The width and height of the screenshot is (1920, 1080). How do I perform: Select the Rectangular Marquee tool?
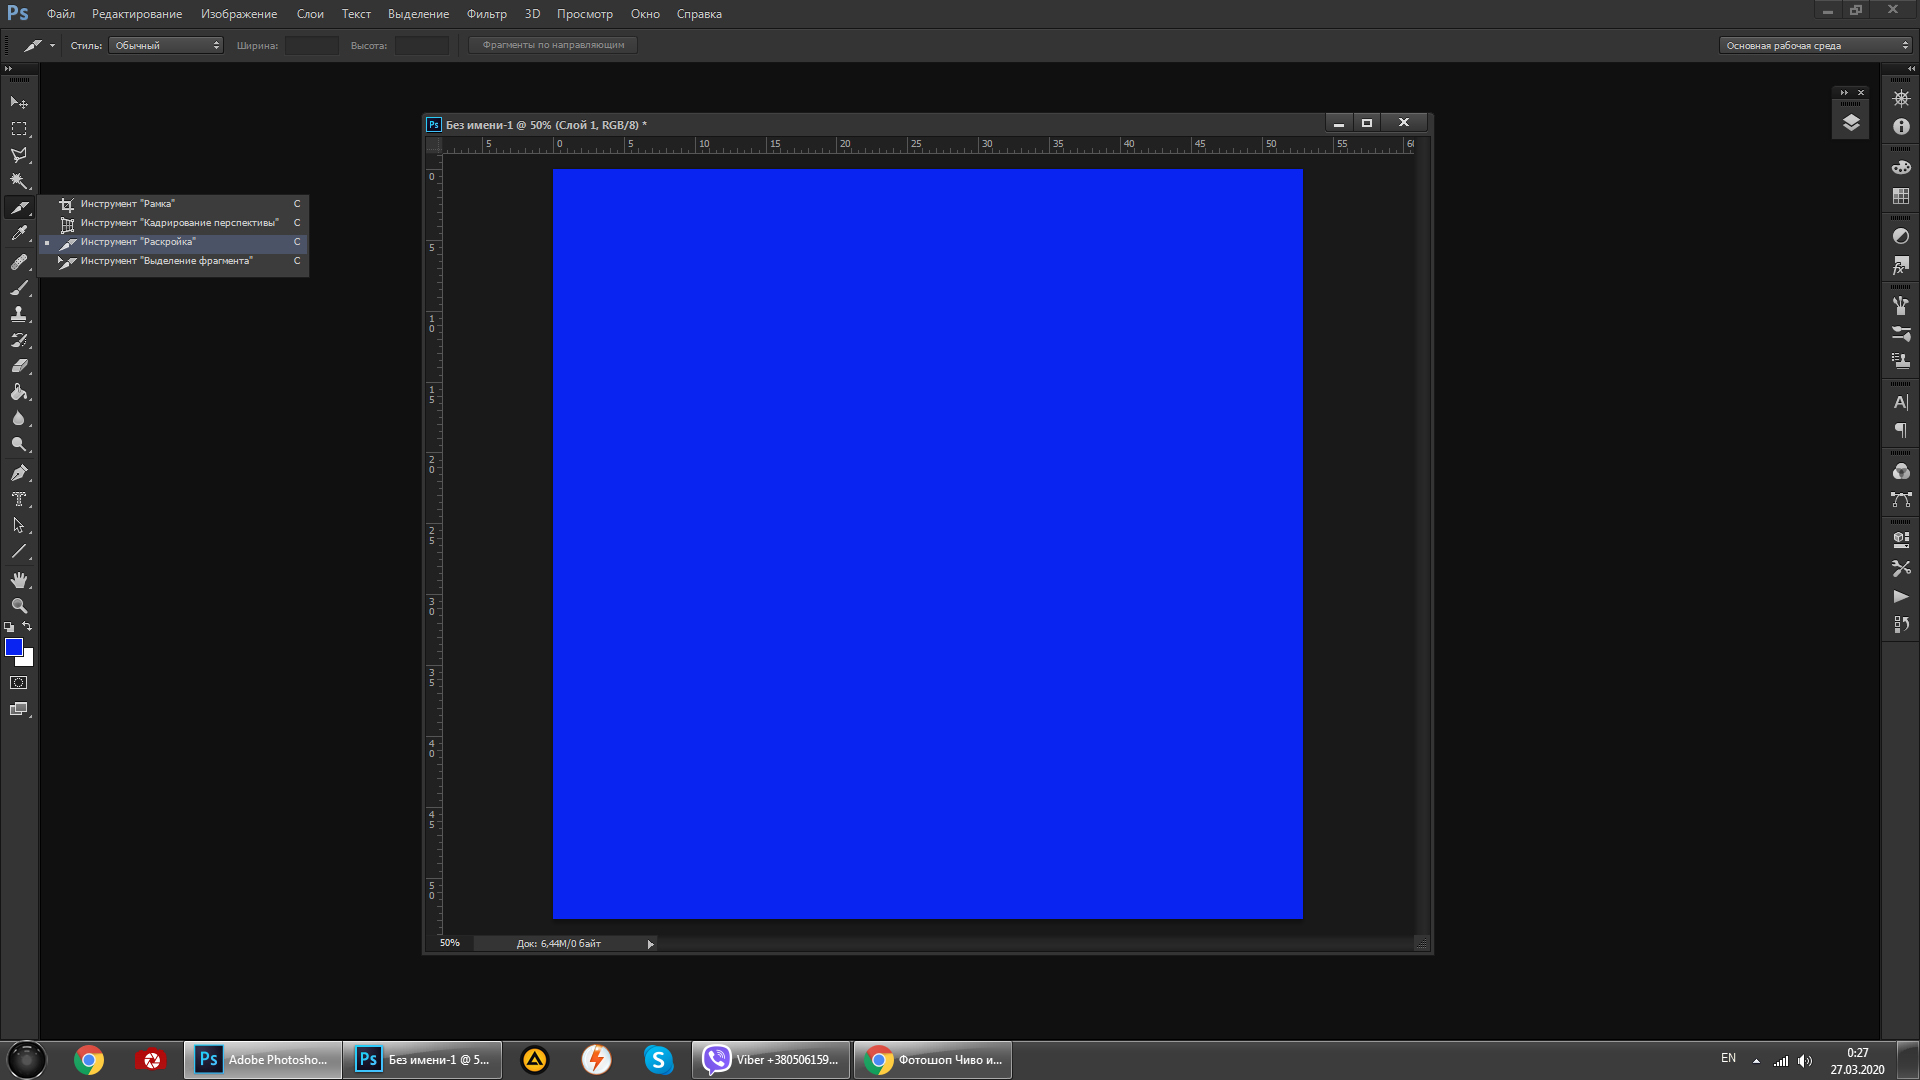[19, 129]
